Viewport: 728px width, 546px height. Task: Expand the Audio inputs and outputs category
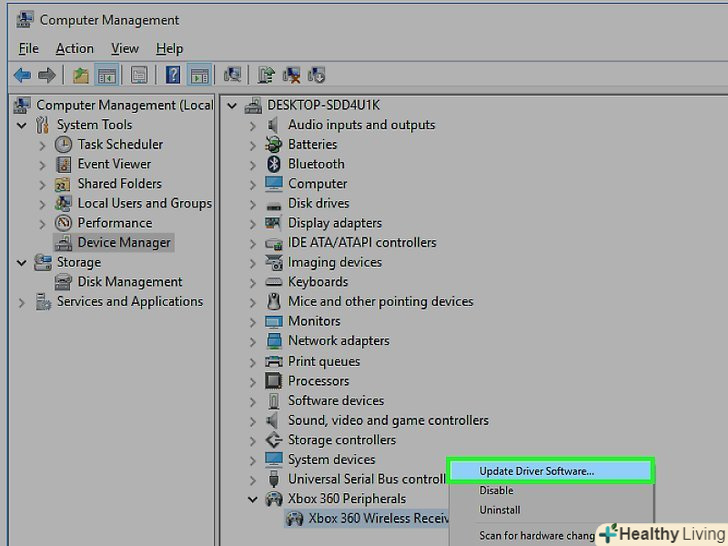point(253,125)
